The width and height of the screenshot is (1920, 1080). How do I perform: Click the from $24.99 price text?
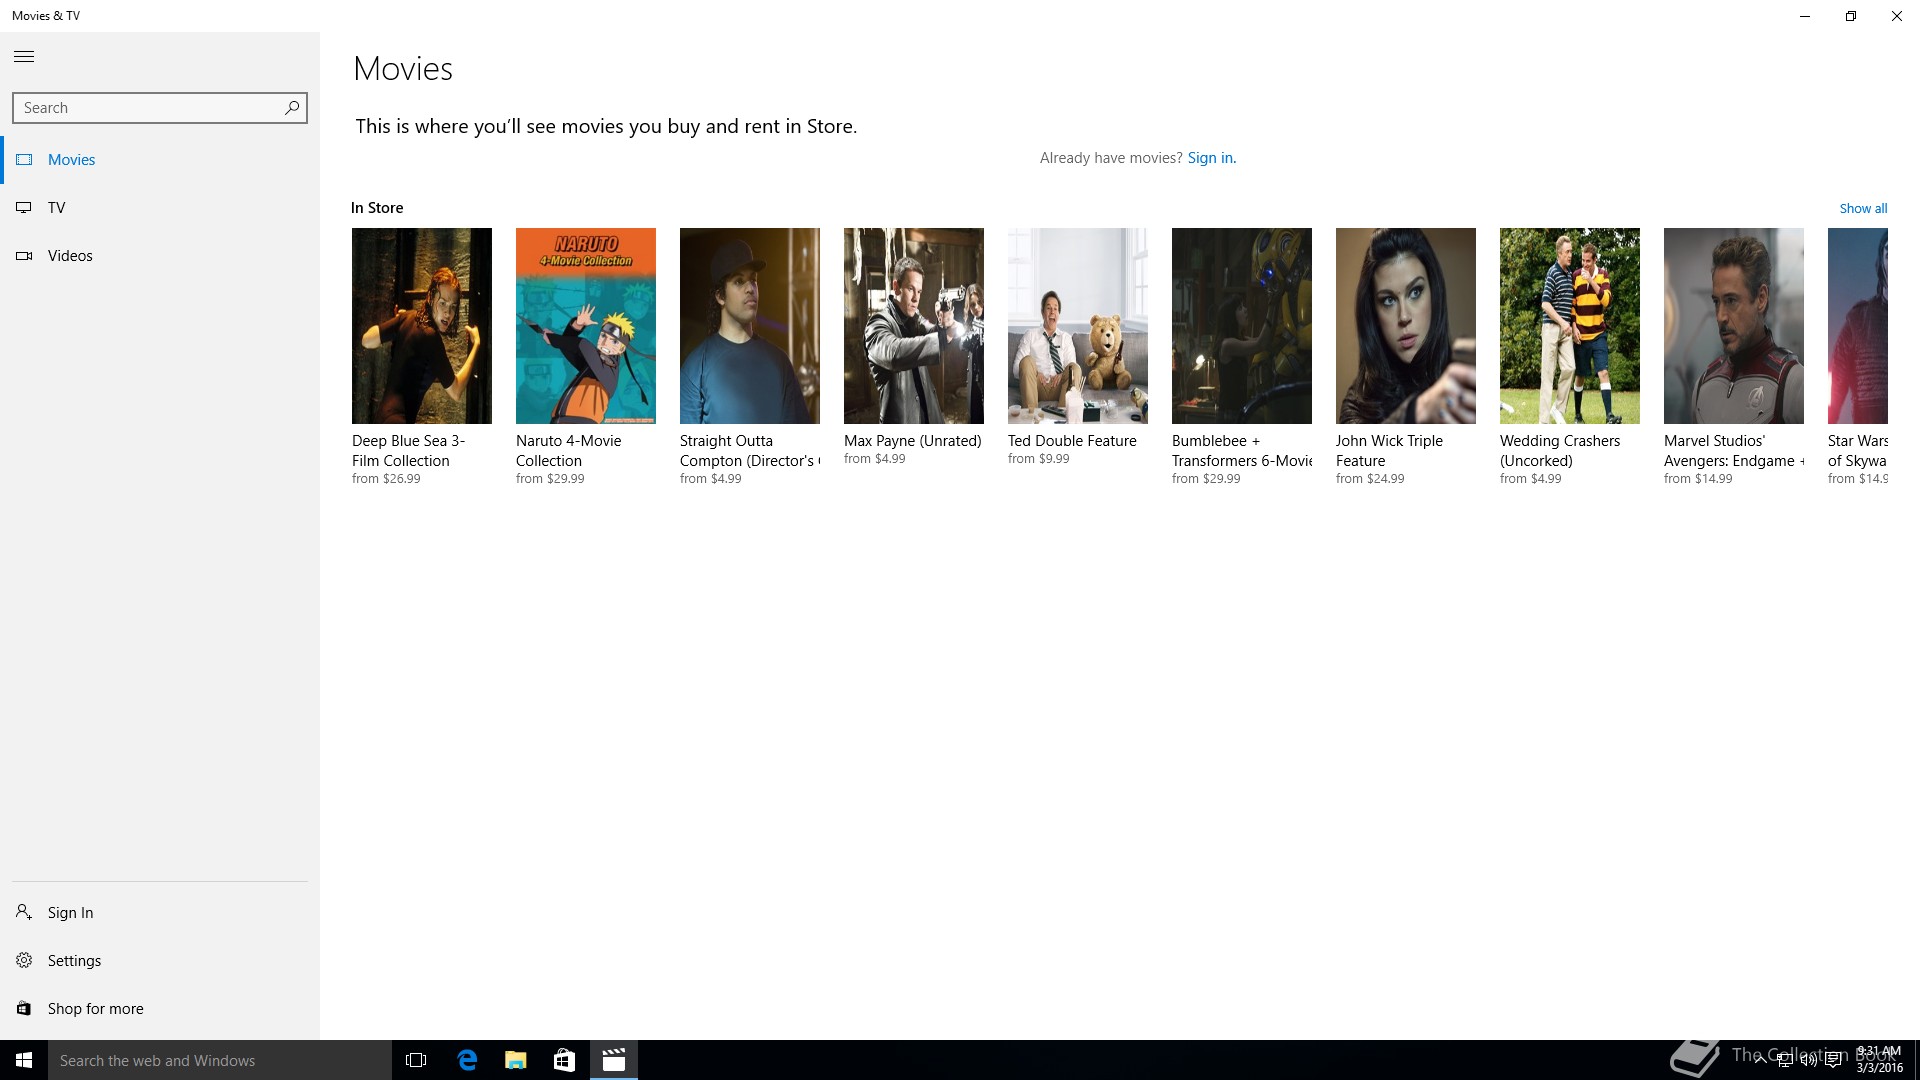click(1370, 479)
